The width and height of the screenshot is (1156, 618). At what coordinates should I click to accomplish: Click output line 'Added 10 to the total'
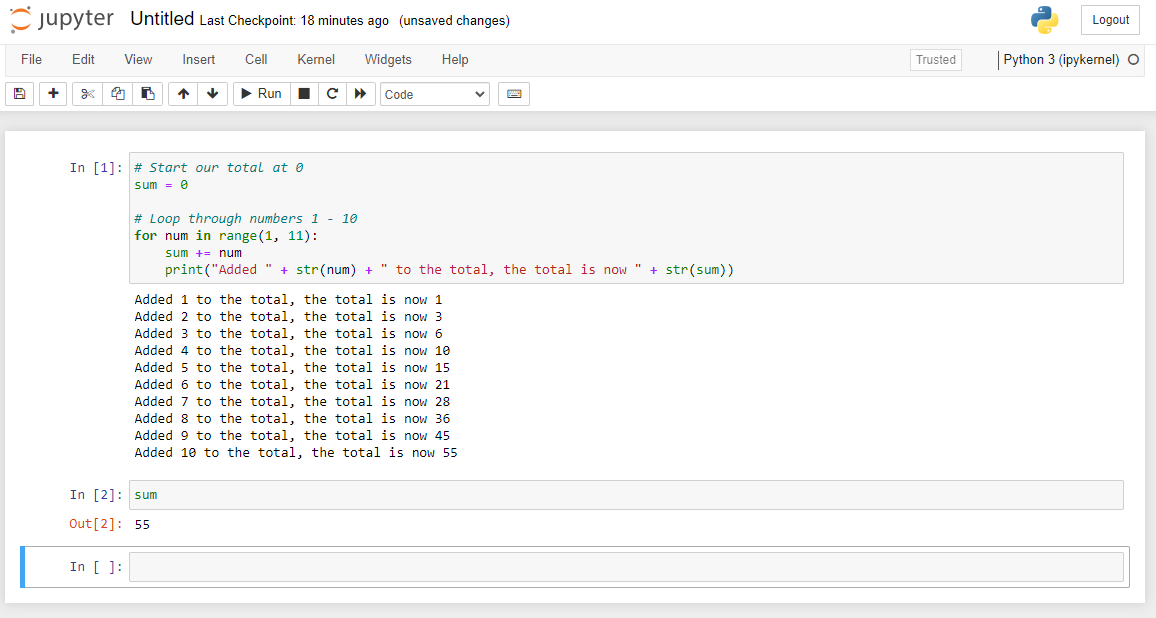(x=296, y=453)
